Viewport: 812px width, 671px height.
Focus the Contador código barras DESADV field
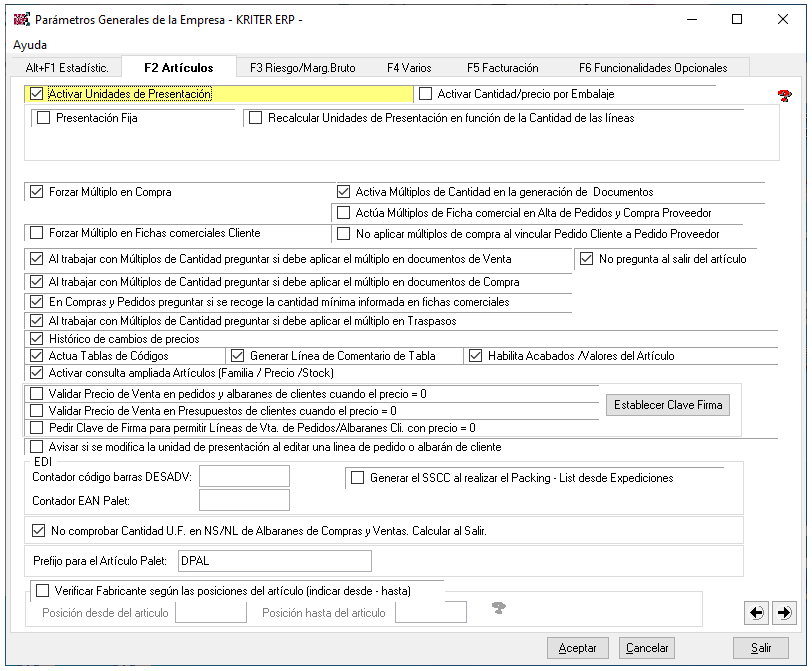pyautogui.click(x=244, y=476)
